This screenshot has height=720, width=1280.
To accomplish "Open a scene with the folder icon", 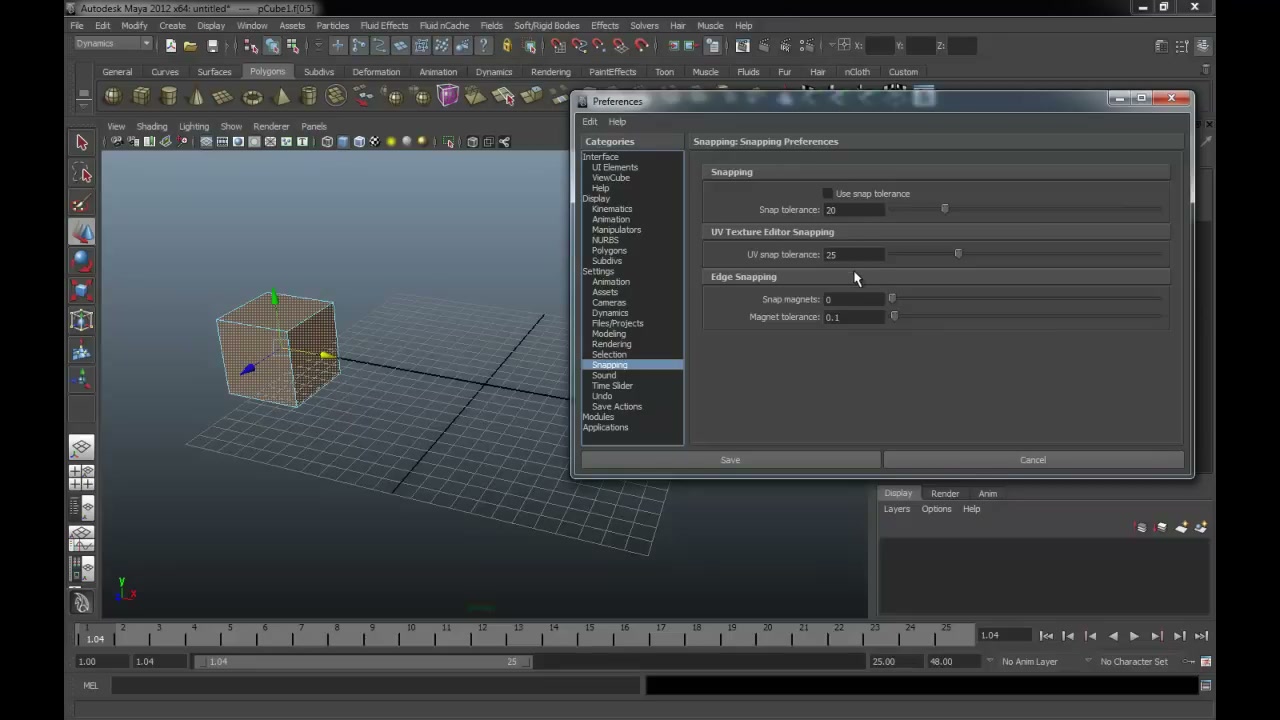I will pyautogui.click(x=190, y=46).
